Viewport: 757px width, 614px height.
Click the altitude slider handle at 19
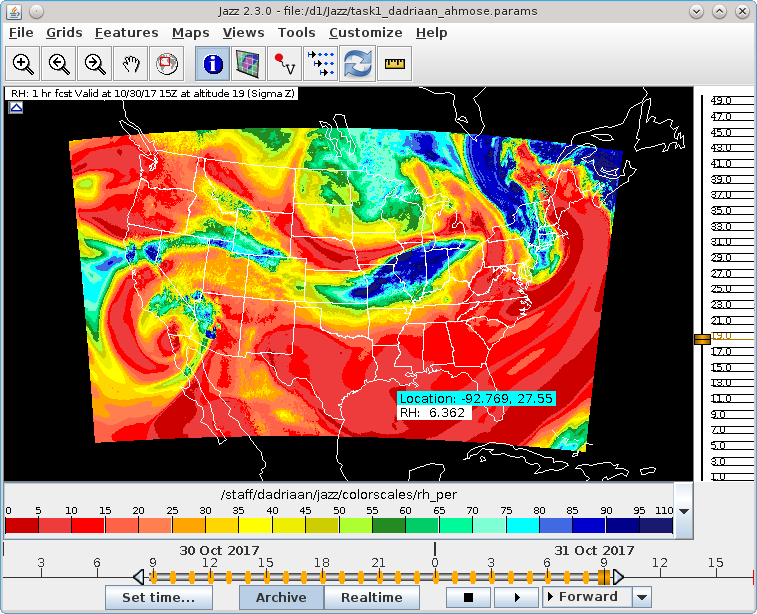click(x=702, y=339)
